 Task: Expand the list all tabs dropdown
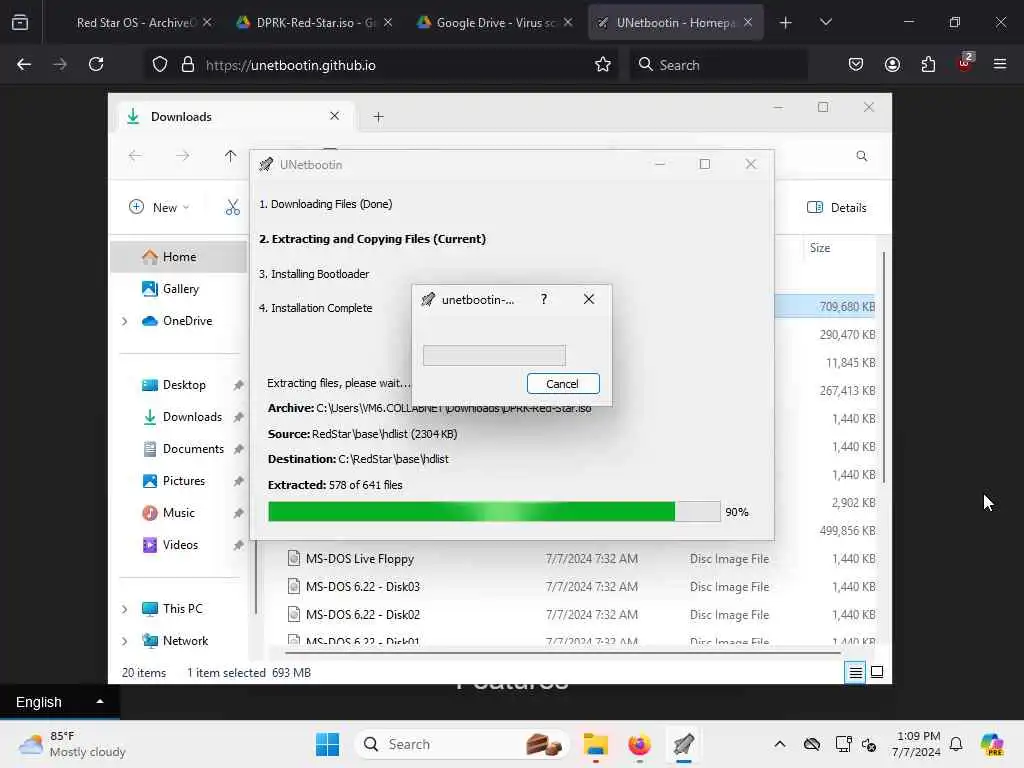(x=825, y=22)
